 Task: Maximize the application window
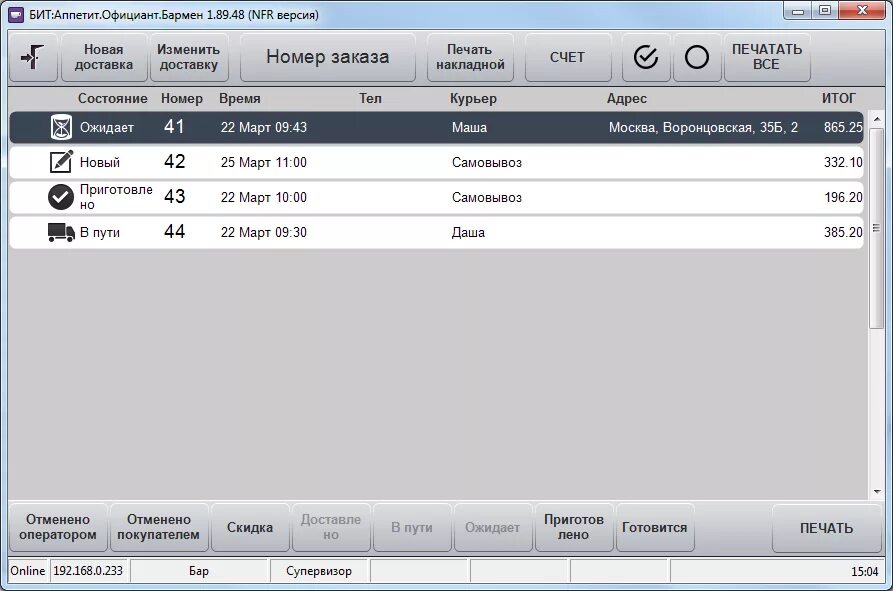[824, 11]
